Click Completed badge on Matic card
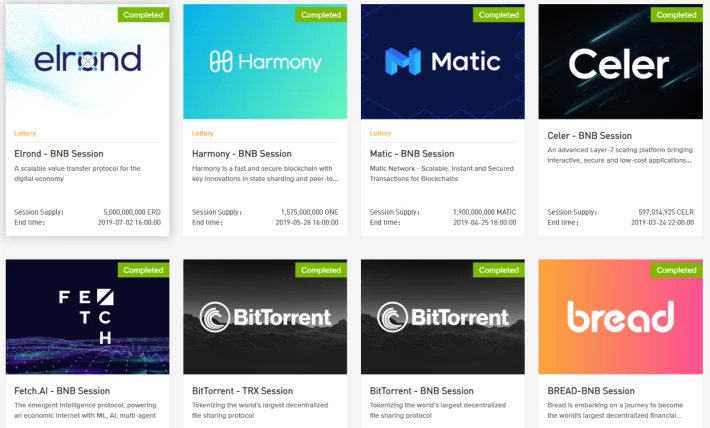The width and height of the screenshot is (710, 428). pos(499,15)
